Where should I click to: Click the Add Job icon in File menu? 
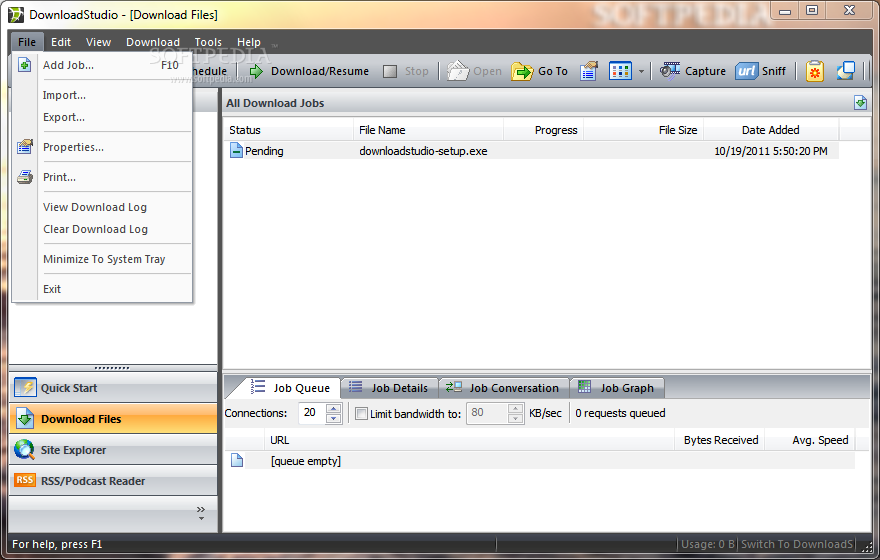(x=25, y=65)
